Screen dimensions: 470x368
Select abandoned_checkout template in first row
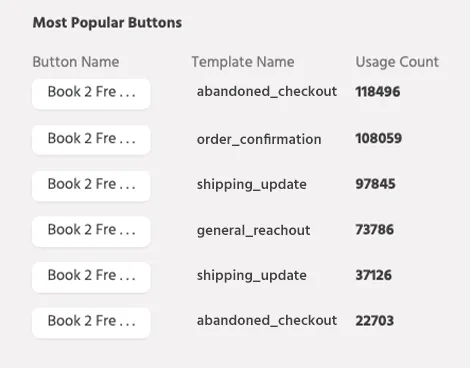(x=267, y=91)
